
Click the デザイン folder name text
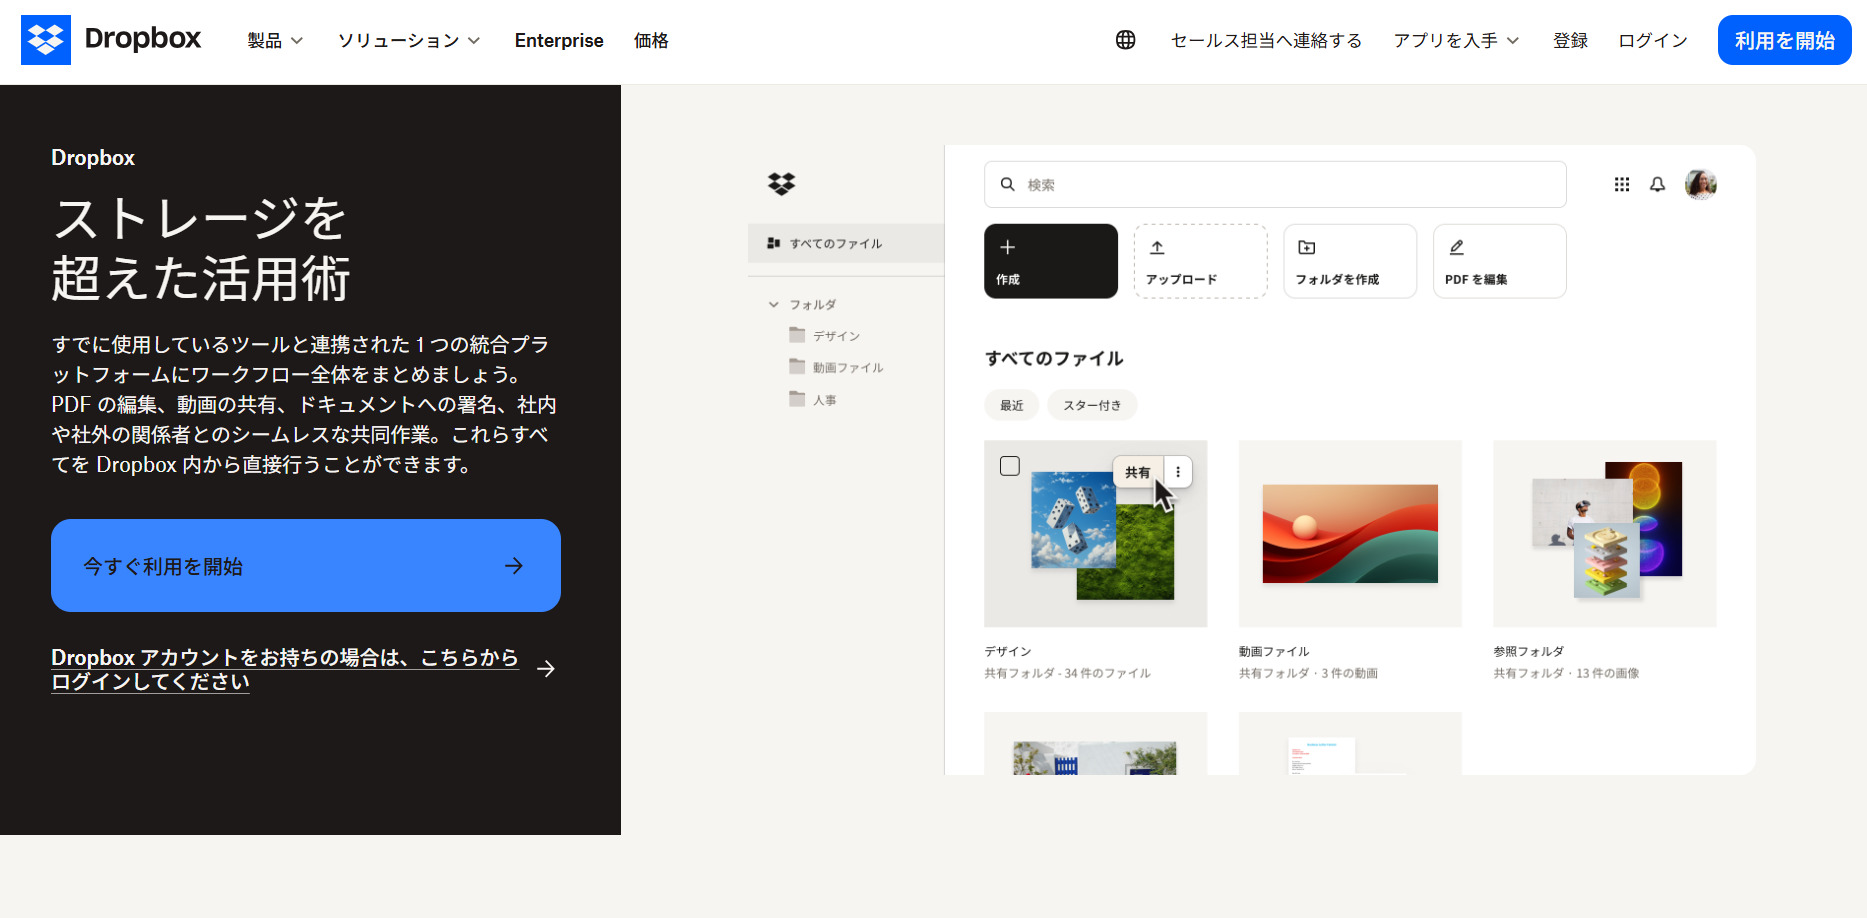(x=1008, y=651)
